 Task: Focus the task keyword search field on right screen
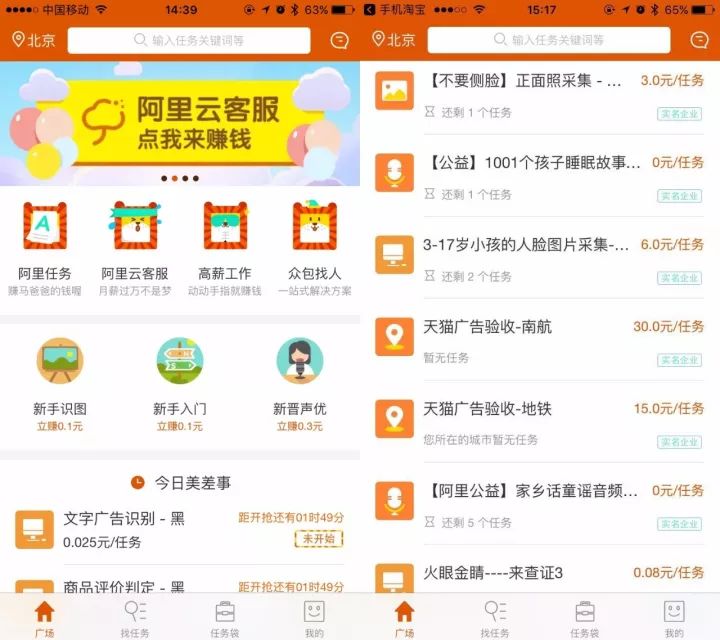[x=549, y=40]
